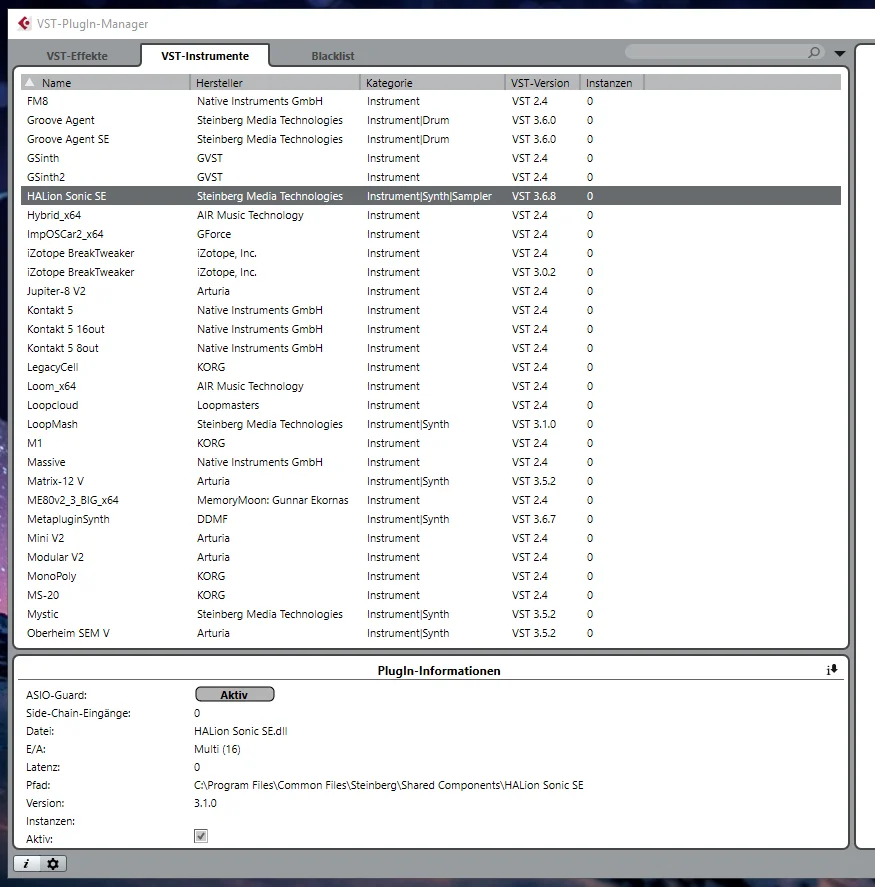Select iZotope BreakTweaker VST 3.0.2 row
This screenshot has width=875, height=887.
pyautogui.click(x=431, y=272)
